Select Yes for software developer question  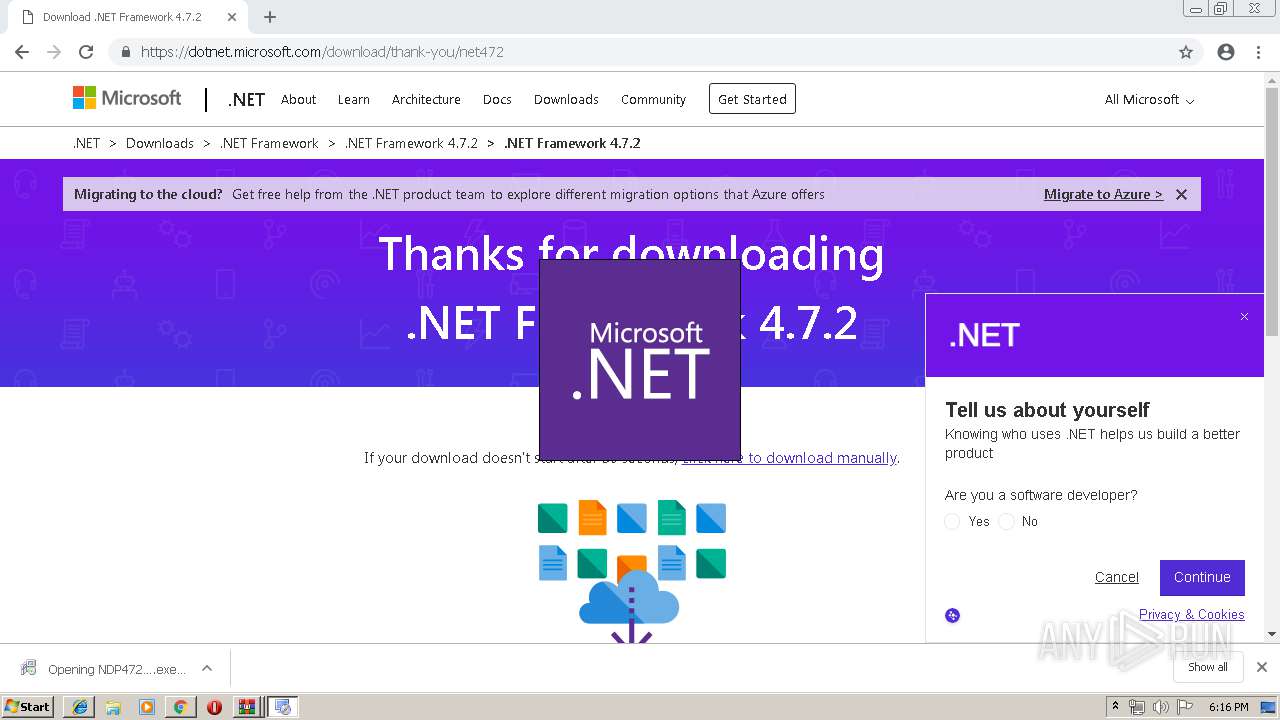[x=952, y=522]
